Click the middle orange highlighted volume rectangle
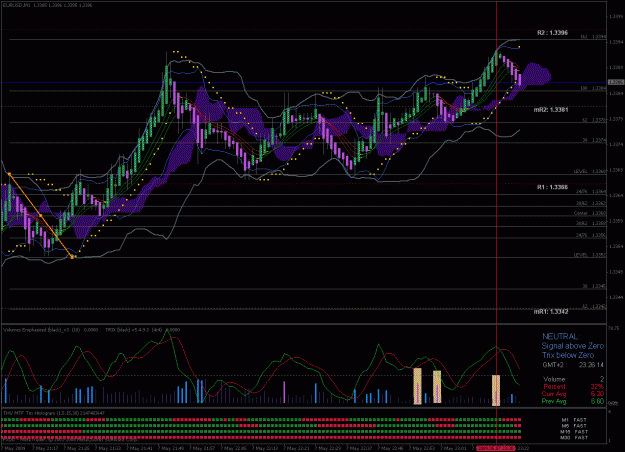The image size is (625, 452). point(437,387)
